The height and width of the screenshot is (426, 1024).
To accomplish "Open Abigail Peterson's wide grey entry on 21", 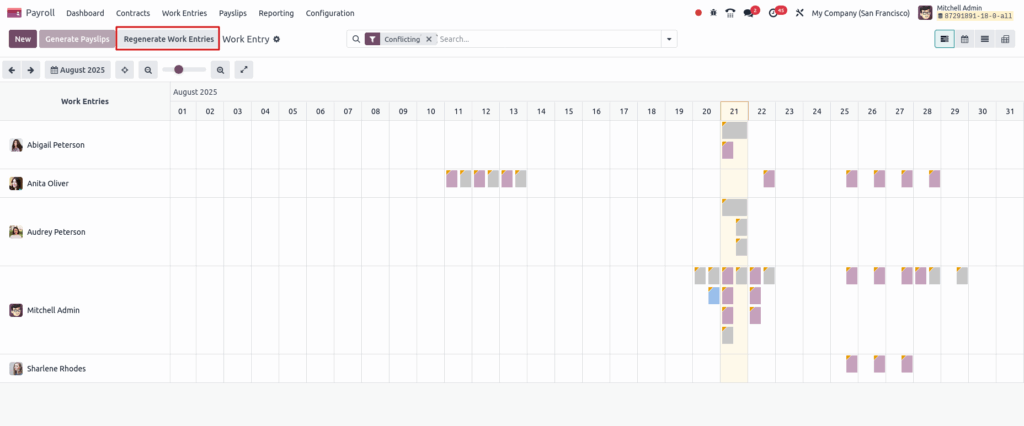I will pos(734,131).
